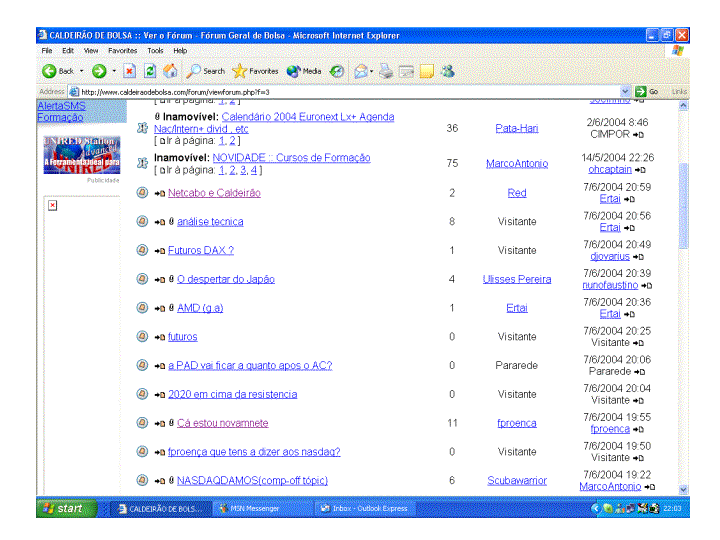The image size is (720, 540).
Task: Expand the address bar dropdown arrow
Action: click(x=626, y=92)
